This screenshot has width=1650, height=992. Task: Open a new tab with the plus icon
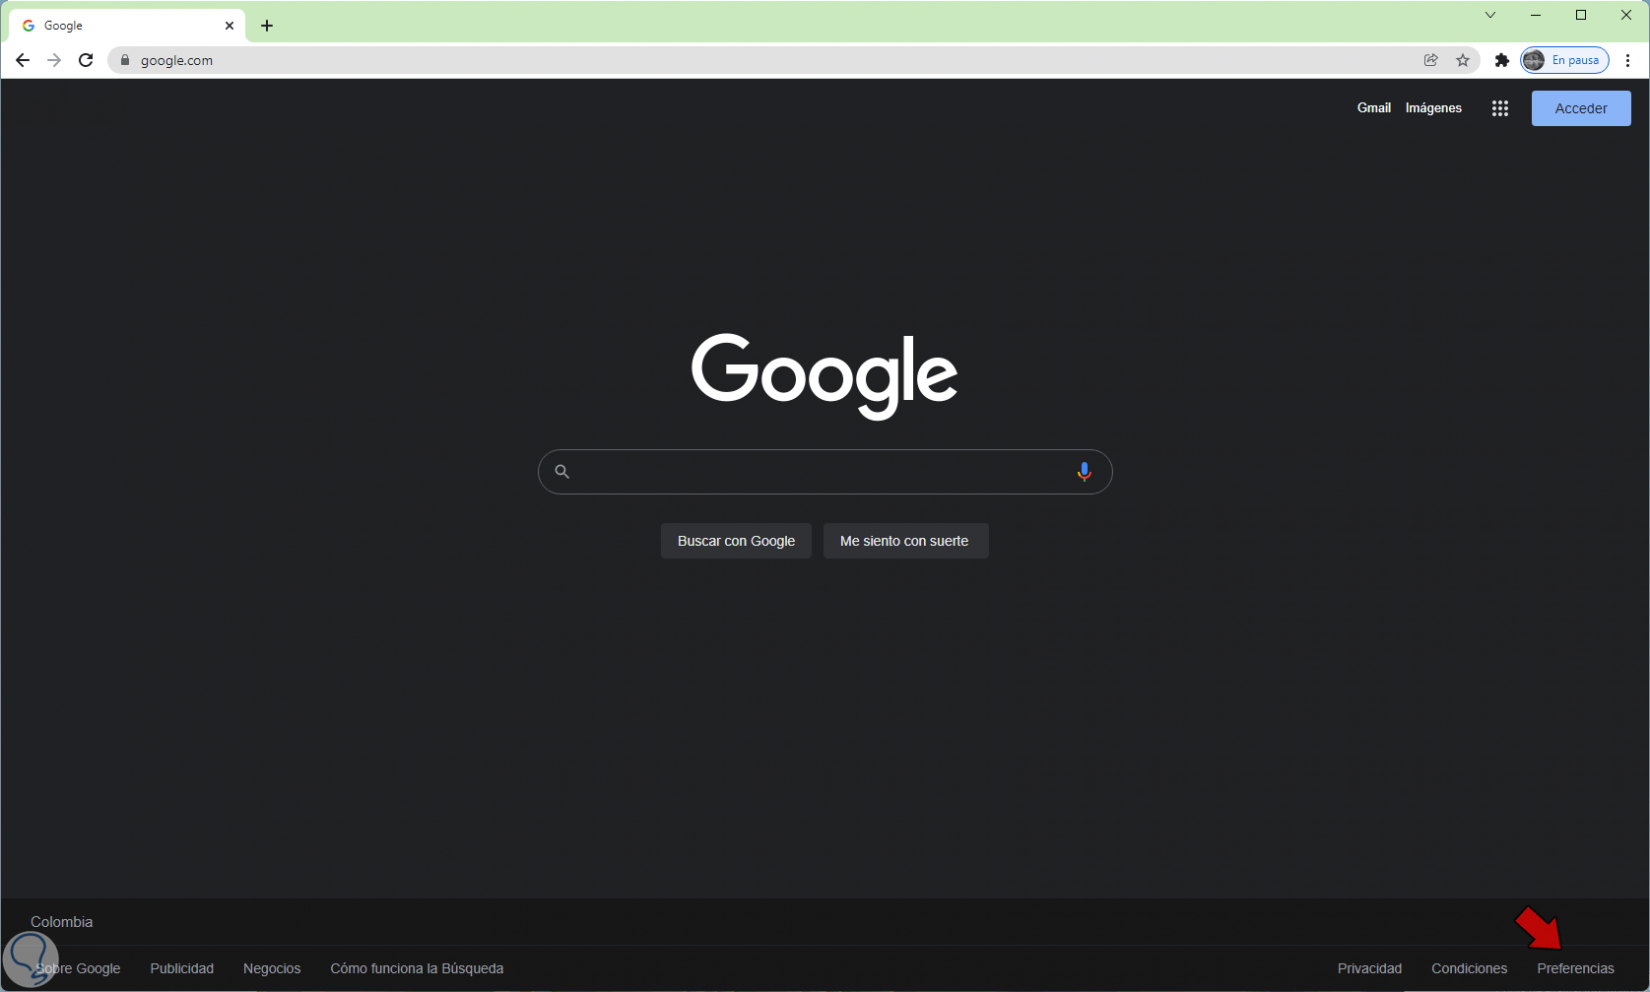(266, 25)
